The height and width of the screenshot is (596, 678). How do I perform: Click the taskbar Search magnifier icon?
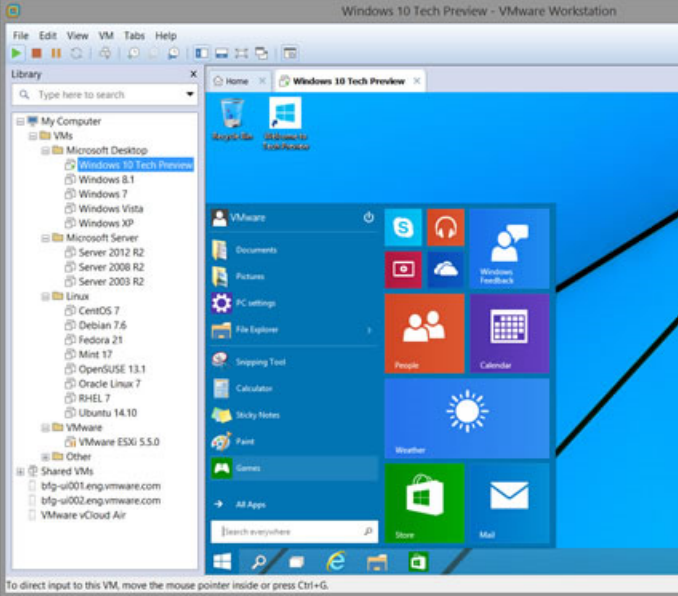coord(259,562)
